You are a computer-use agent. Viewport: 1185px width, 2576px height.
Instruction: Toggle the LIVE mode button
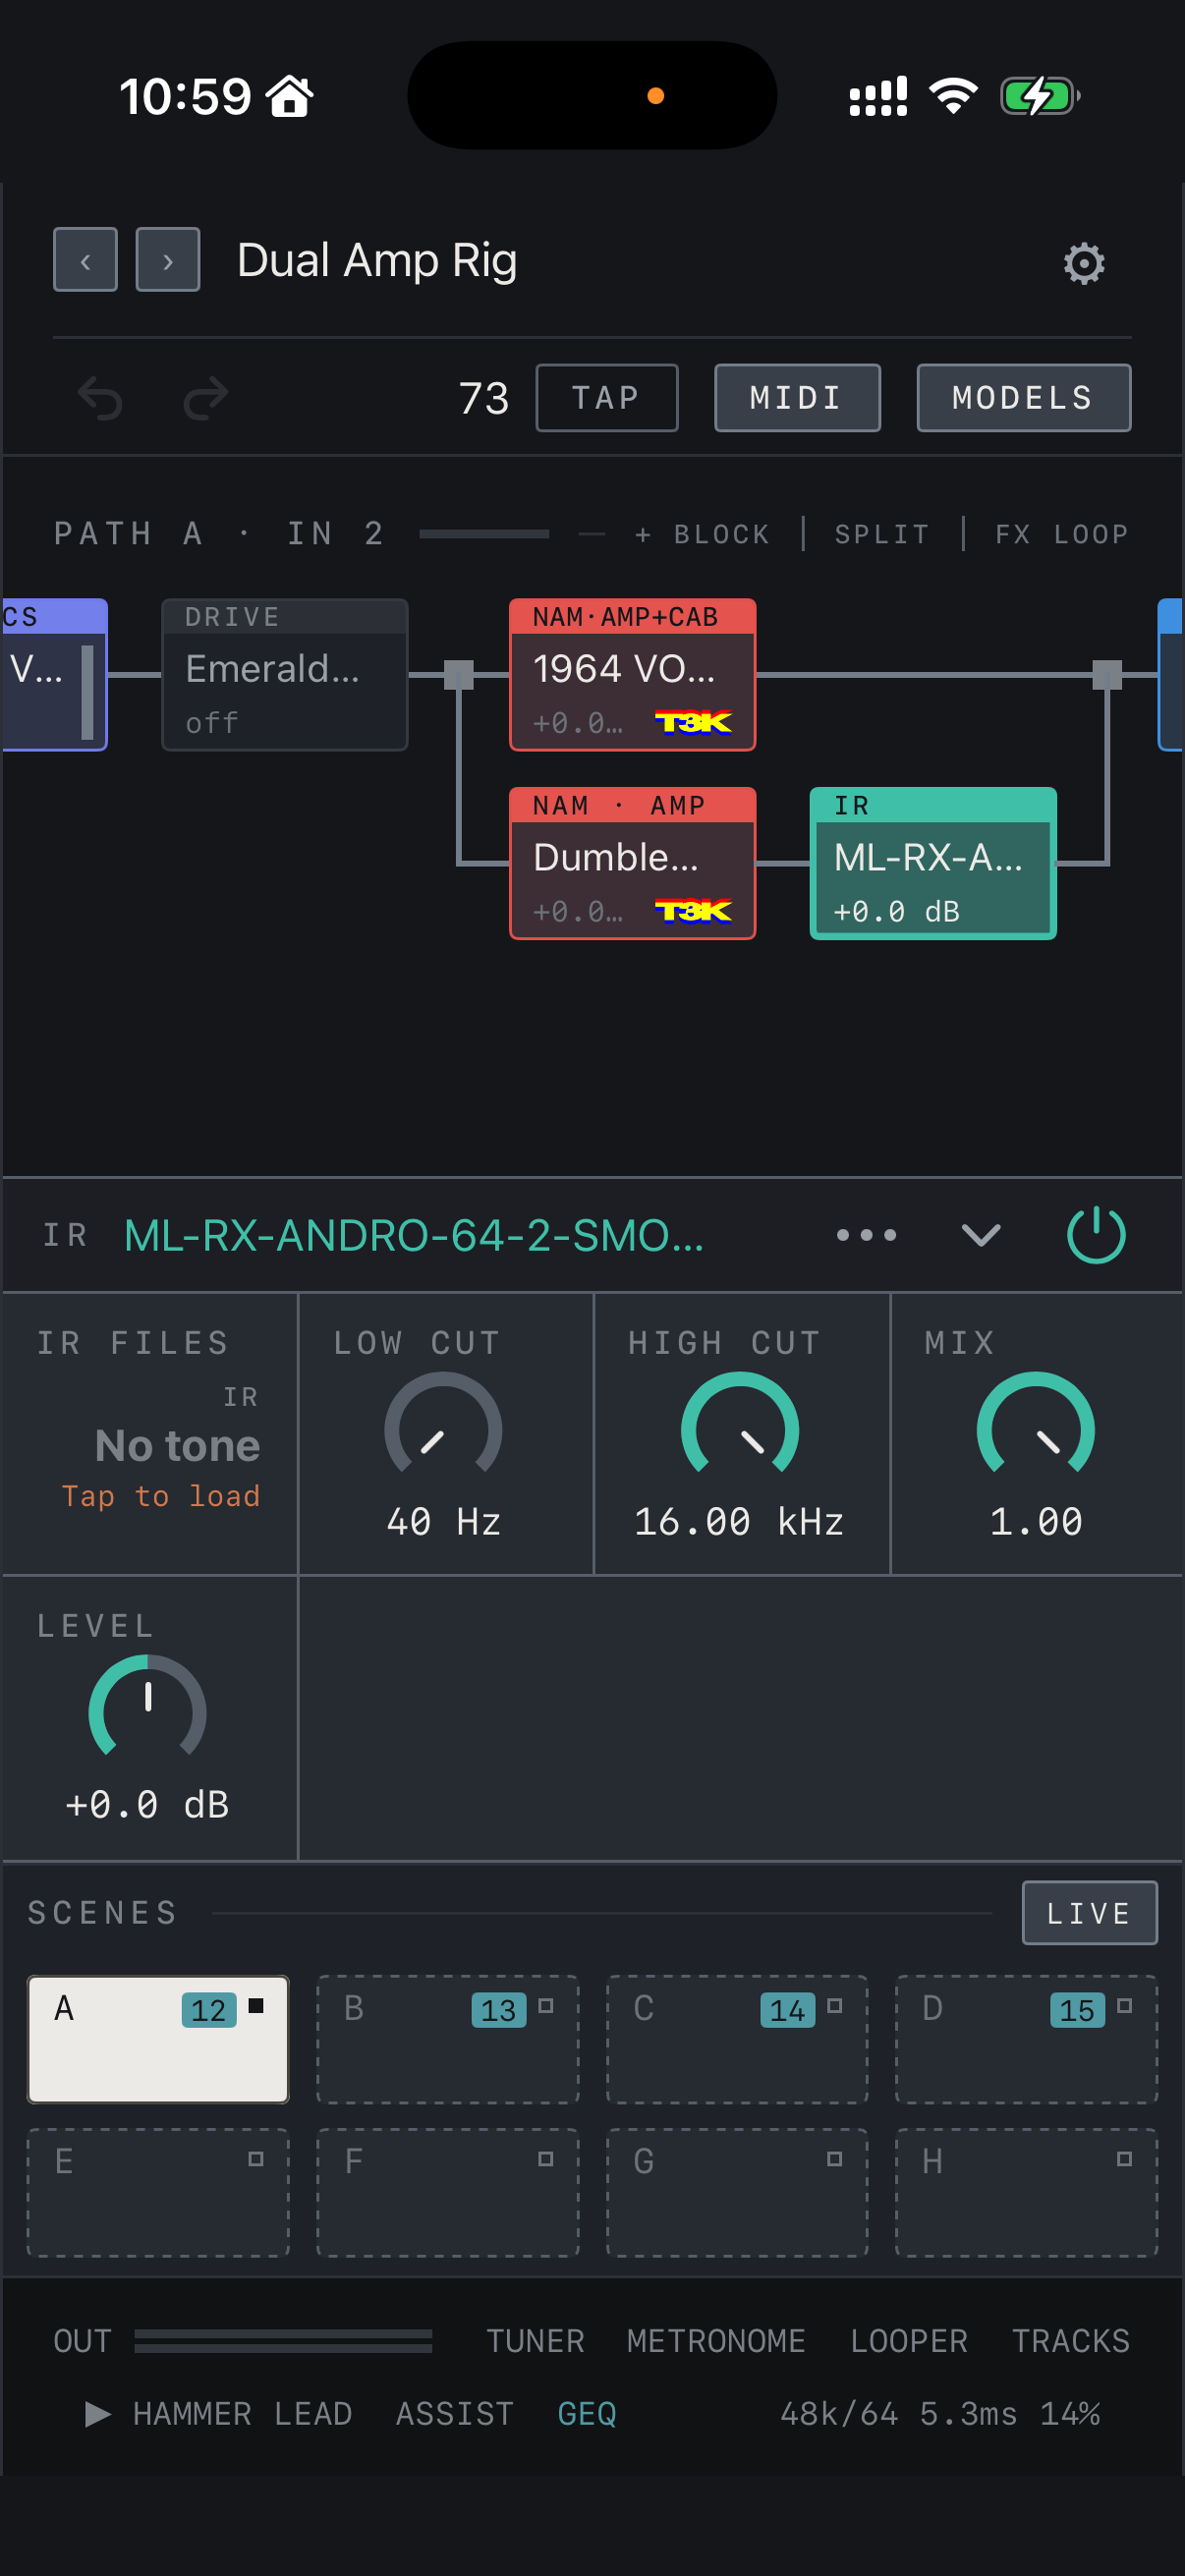coord(1090,1913)
